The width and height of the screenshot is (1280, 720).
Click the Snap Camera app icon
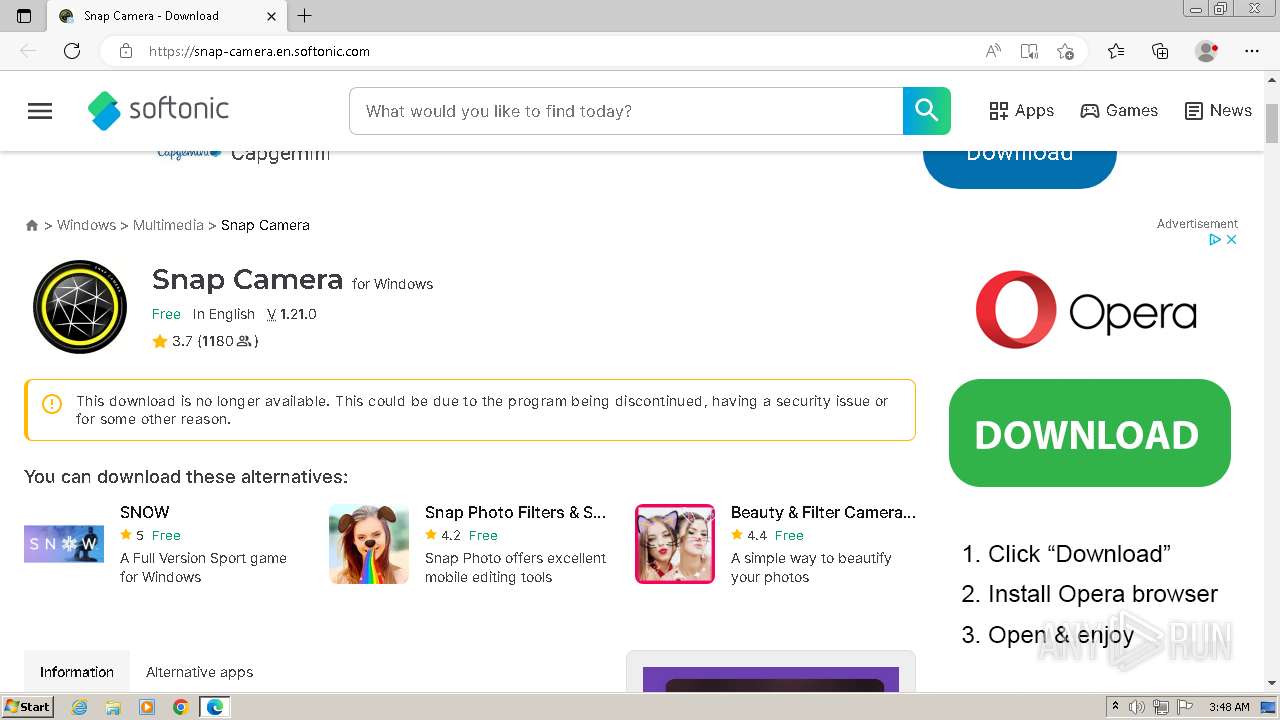pyautogui.click(x=80, y=306)
